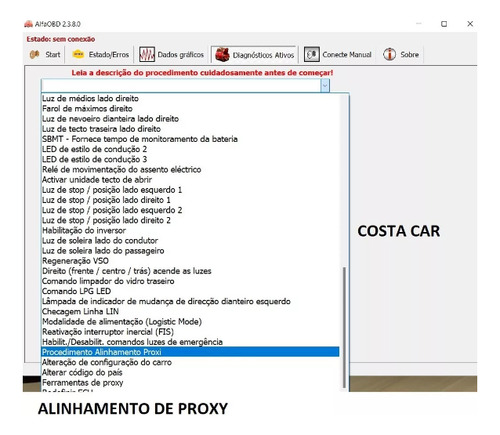Choose Luz de nevoeiro dianteira lado direito

[x=190, y=119]
